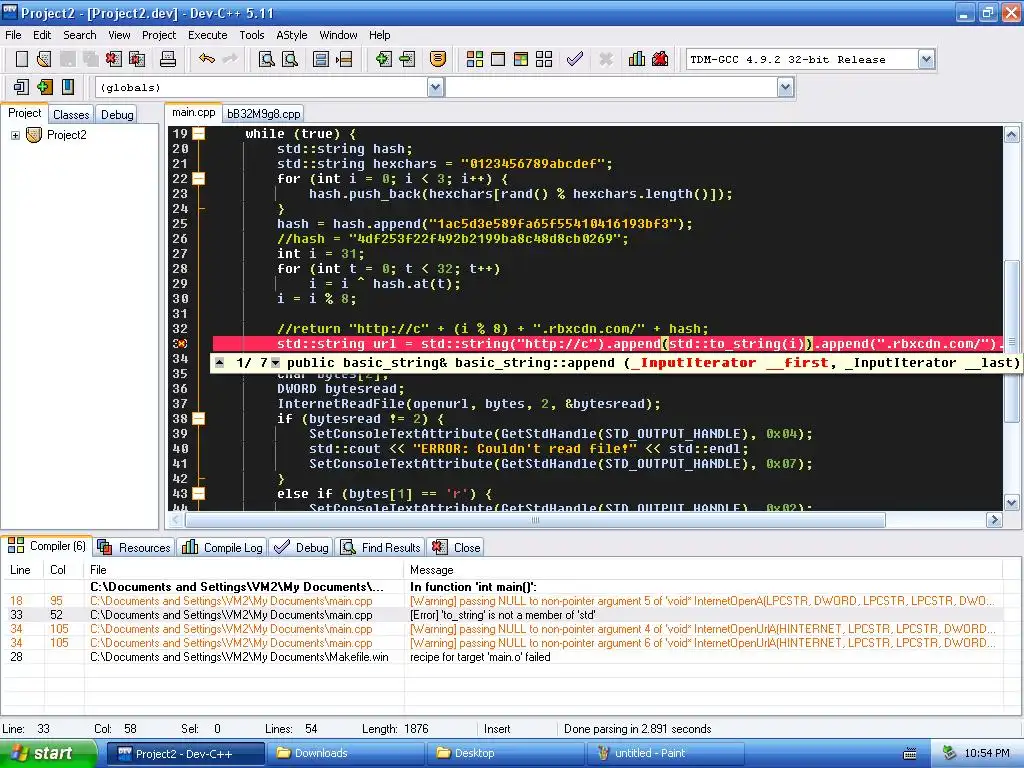
Task: Collapse the else-if fold at line 43
Action: click(x=199, y=494)
